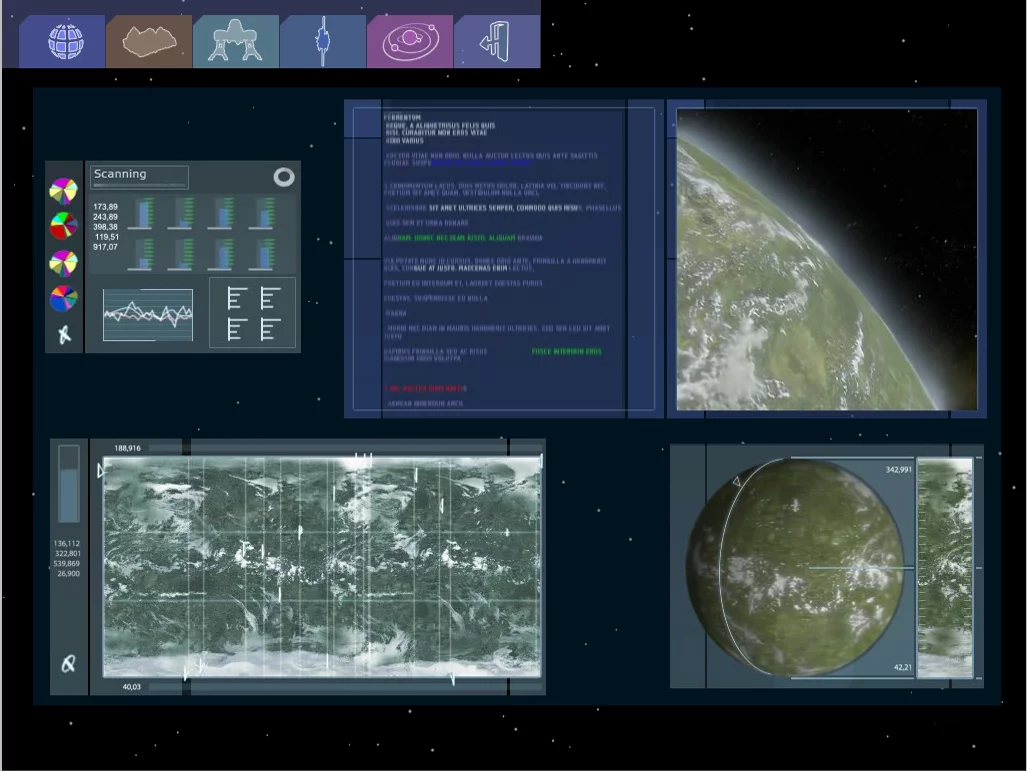The height and width of the screenshot is (771, 1027).
Task: Click the reading 26,900
Action: [69, 574]
